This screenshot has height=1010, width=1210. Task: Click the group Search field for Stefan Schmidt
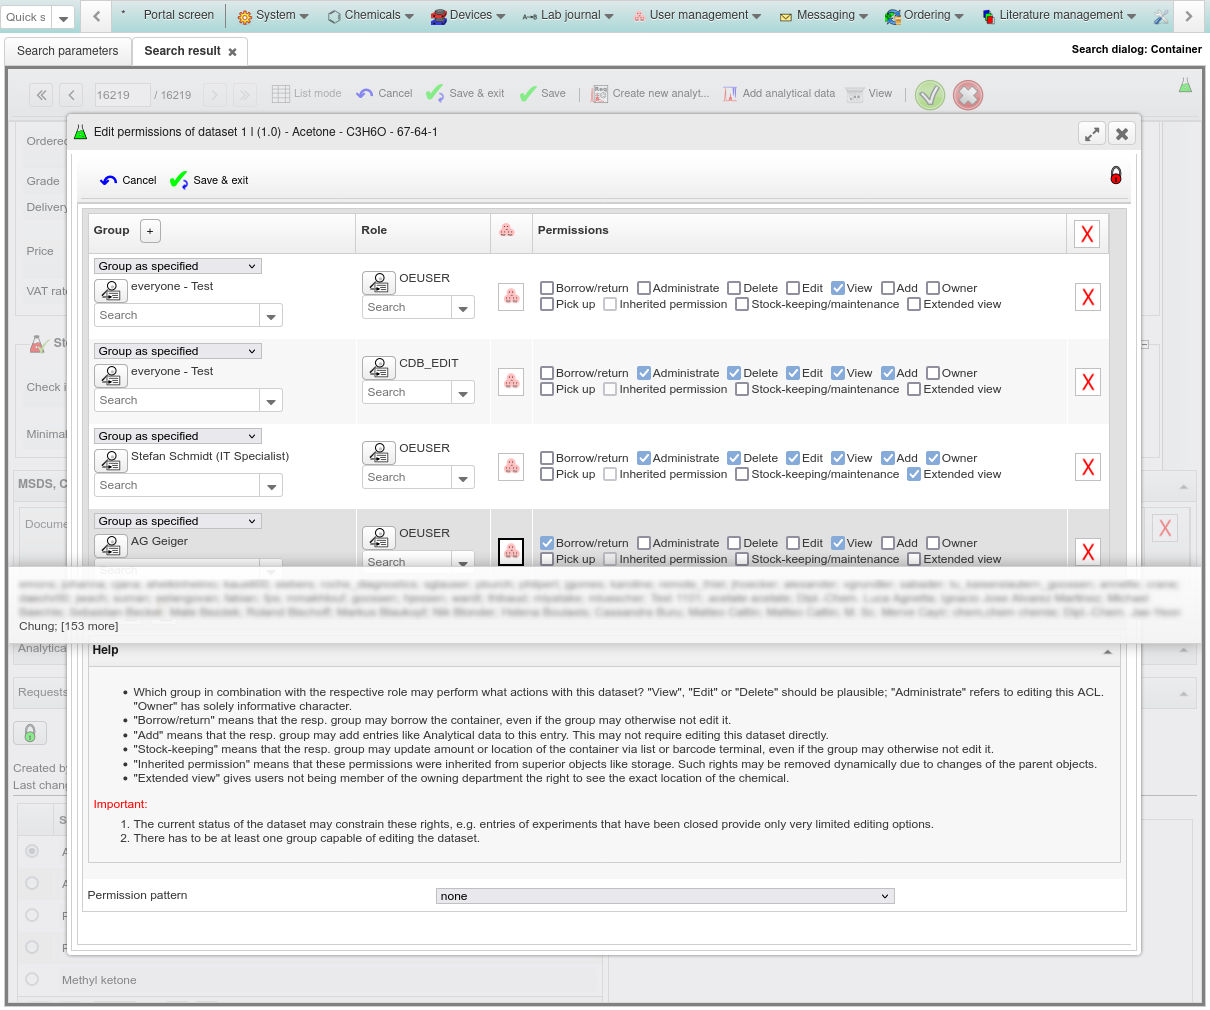click(177, 485)
